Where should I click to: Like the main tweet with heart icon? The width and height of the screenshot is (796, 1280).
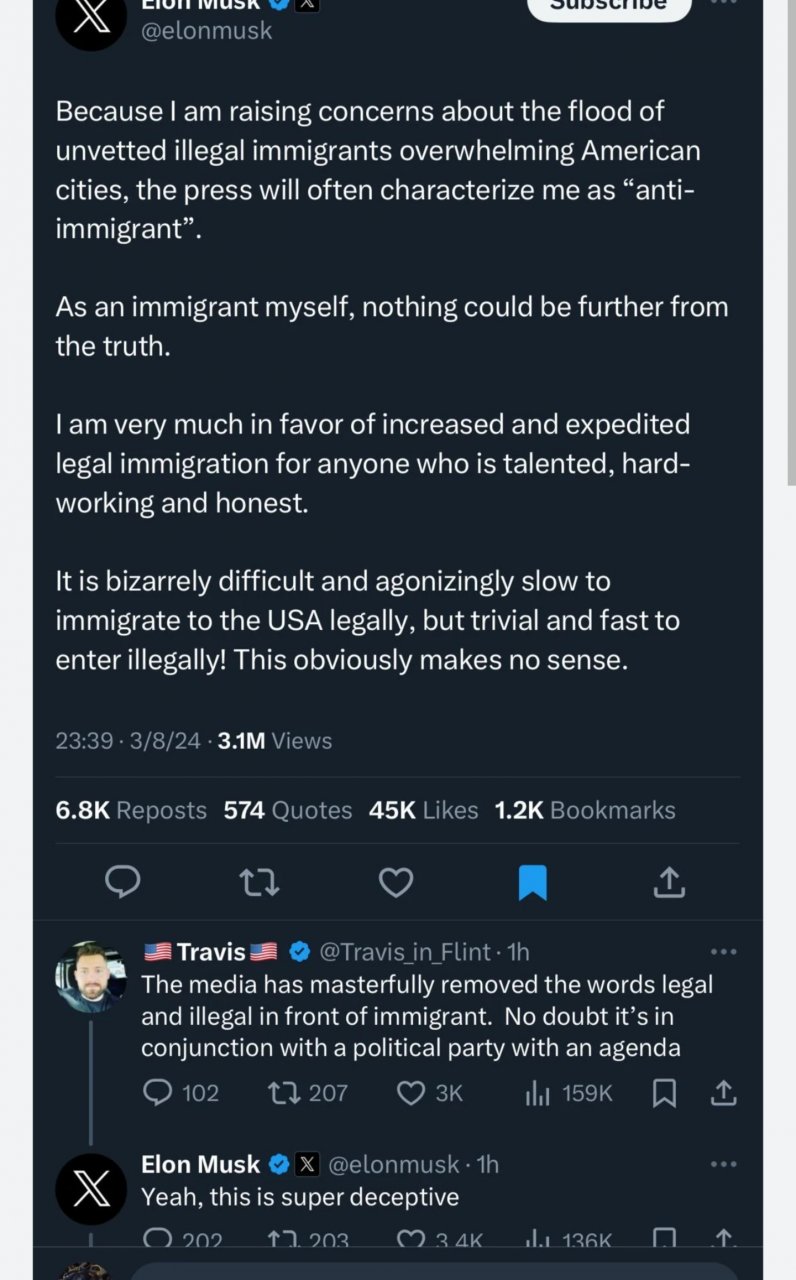396,881
